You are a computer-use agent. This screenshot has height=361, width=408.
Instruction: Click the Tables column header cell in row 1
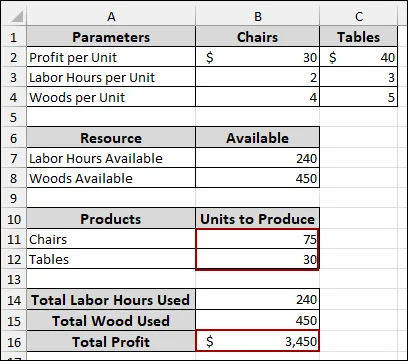pos(359,37)
